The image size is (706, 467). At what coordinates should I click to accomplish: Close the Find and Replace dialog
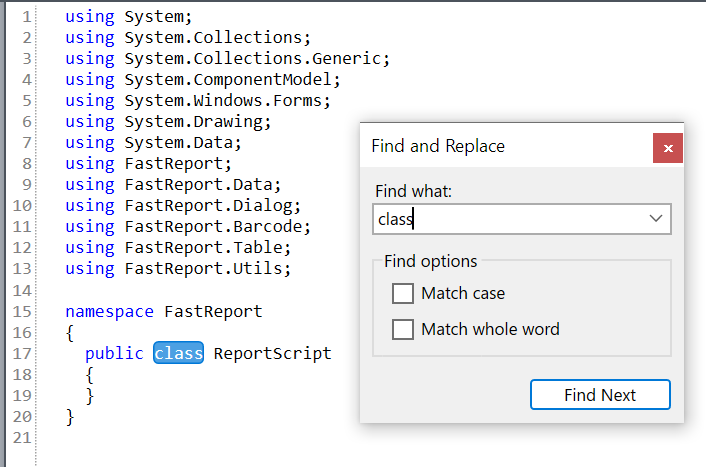tap(667, 147)
